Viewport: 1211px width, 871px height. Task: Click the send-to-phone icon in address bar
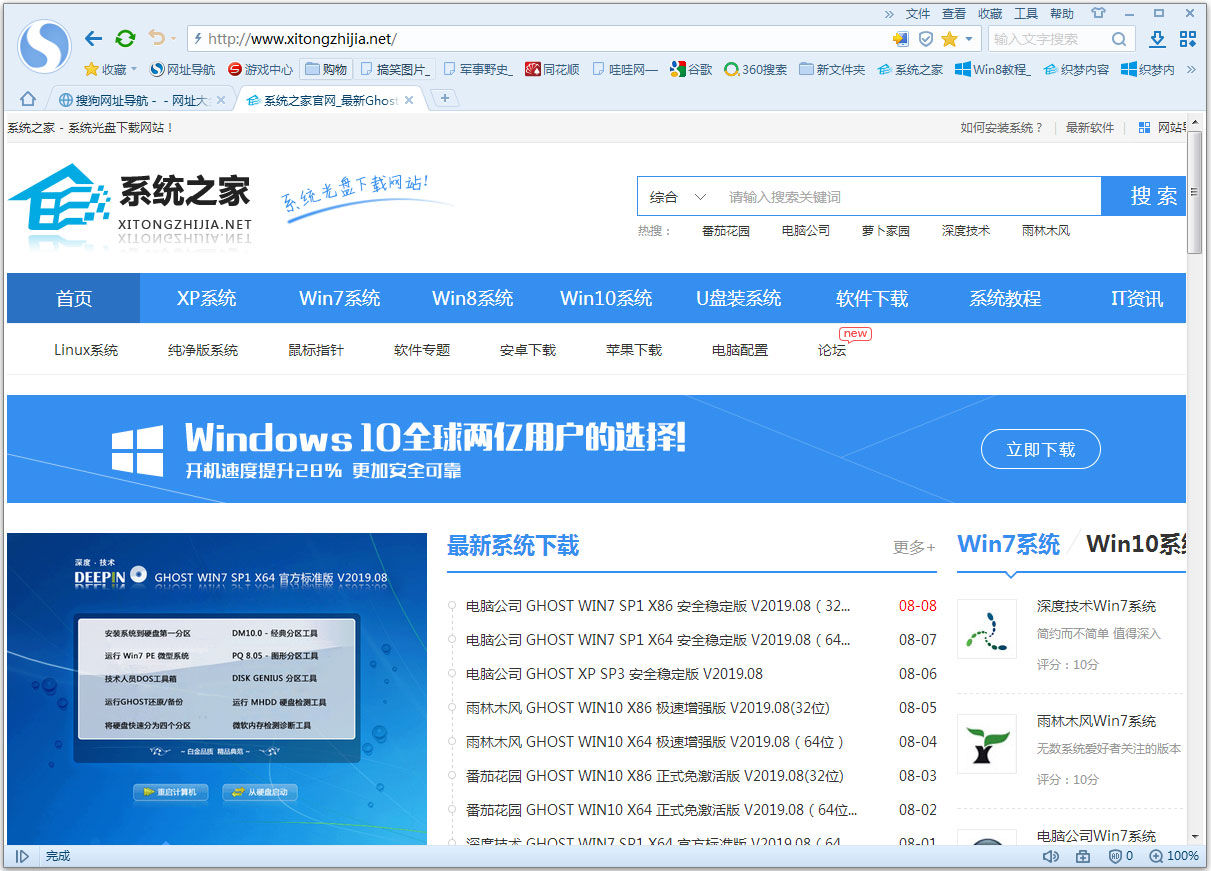(x=901, y=39)
